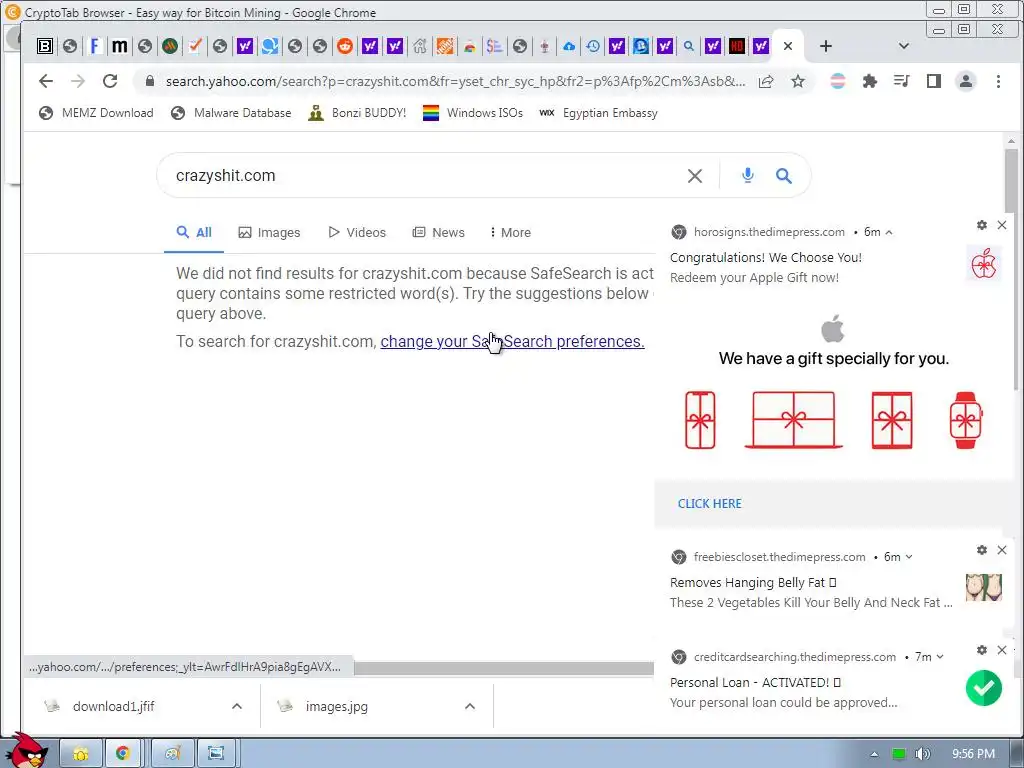
Task: Open the media controls icon
Action: pos(901,81)
